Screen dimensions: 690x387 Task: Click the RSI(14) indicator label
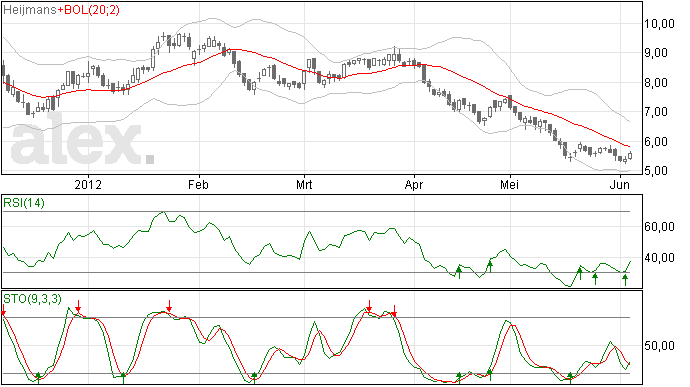(x=24, y=203)
